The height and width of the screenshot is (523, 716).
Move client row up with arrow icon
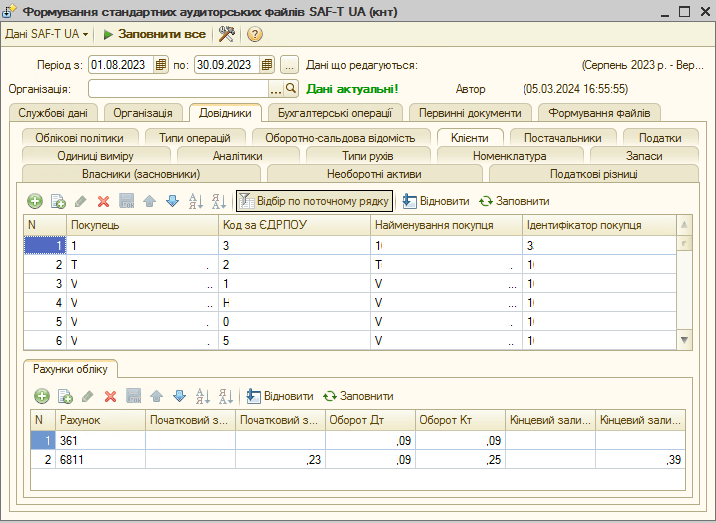149,201
